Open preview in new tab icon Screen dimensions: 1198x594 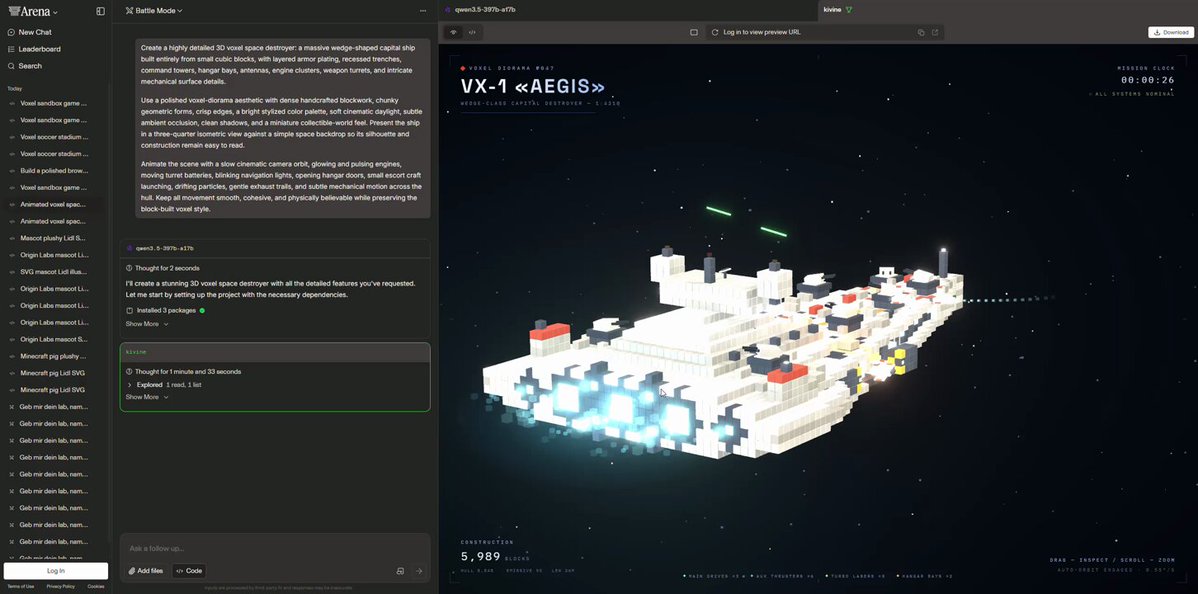coord(934,32)
